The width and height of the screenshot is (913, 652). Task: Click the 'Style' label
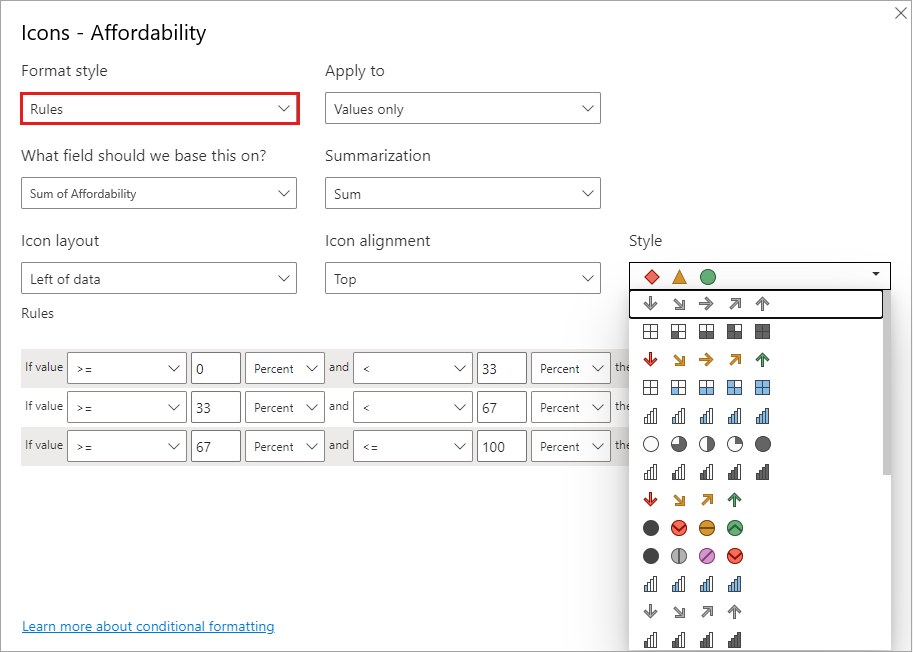645,240
